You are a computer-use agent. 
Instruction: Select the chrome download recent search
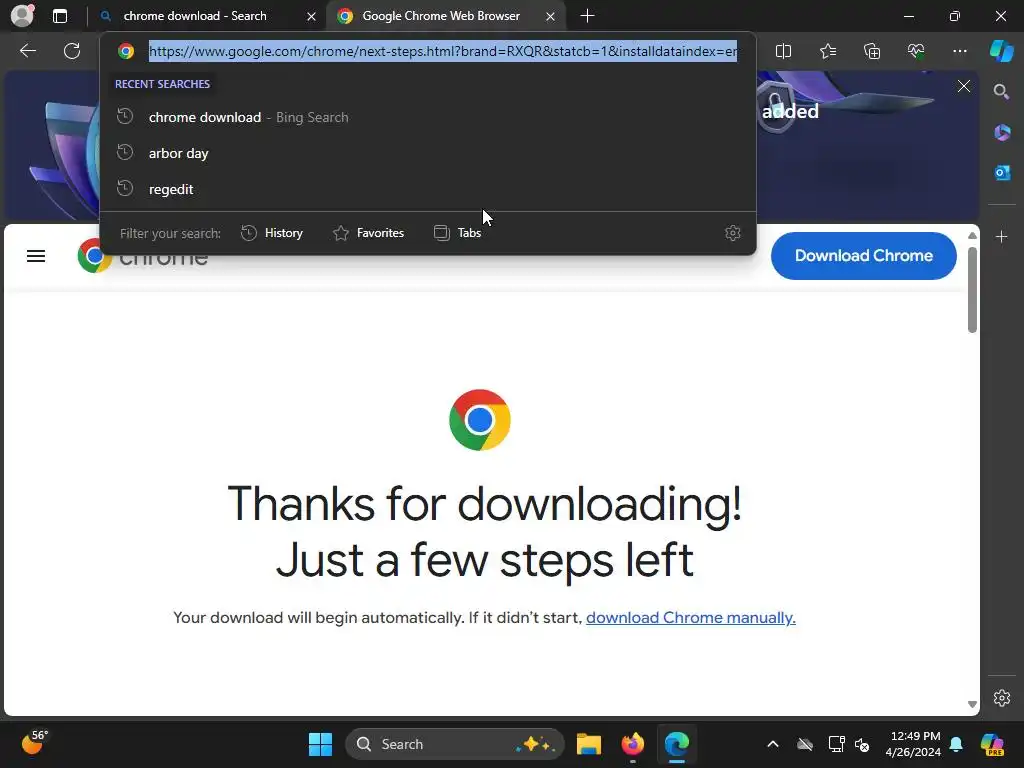pos(428,118)
